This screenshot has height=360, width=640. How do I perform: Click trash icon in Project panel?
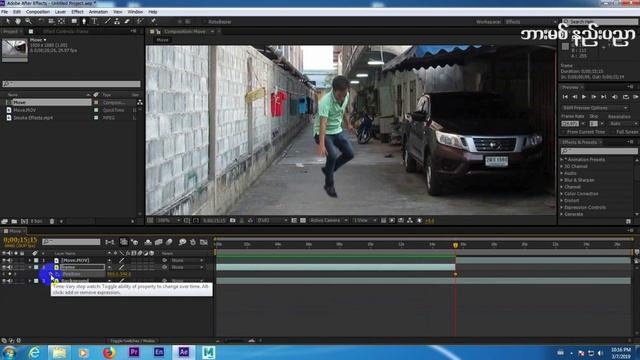coord(52,221)
